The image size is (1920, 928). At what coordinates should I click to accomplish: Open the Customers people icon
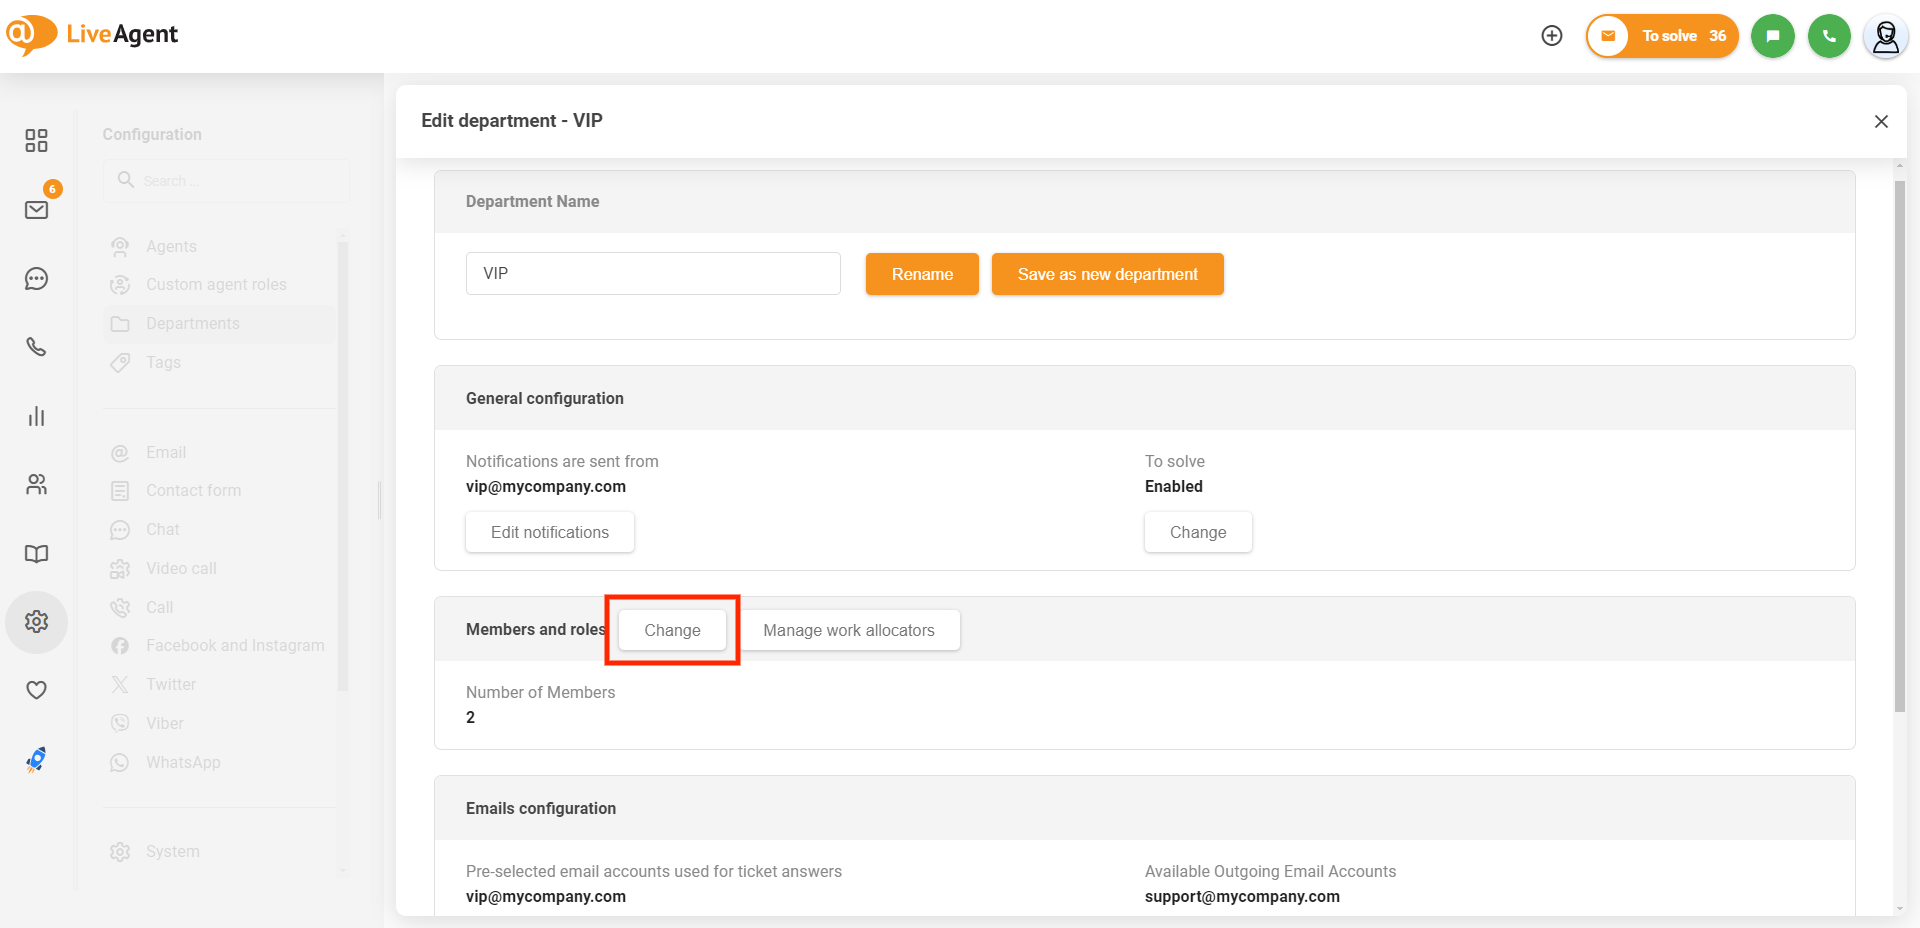click(37, 485)
